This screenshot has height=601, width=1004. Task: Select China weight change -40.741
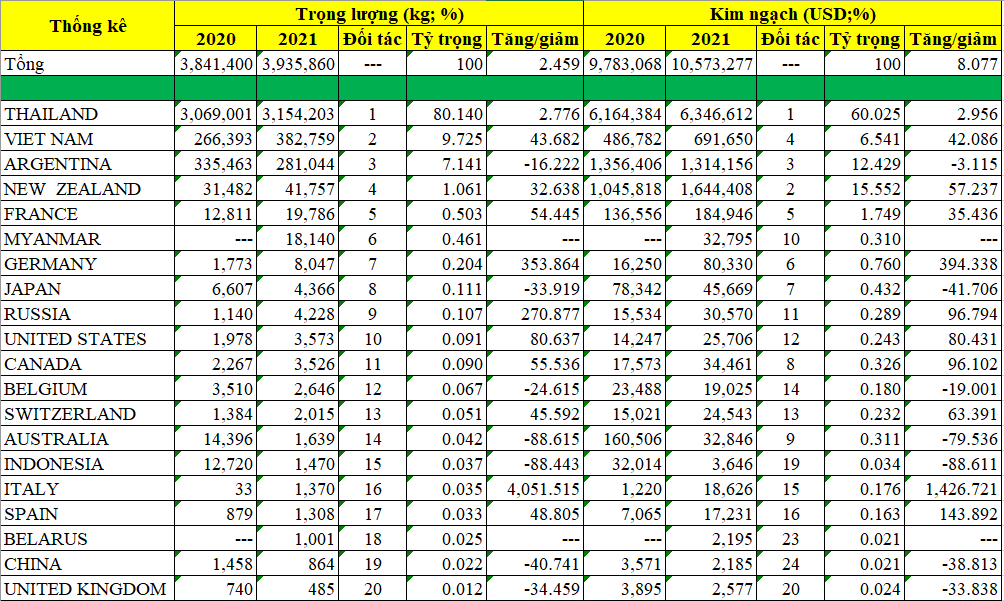coord(535,563)
